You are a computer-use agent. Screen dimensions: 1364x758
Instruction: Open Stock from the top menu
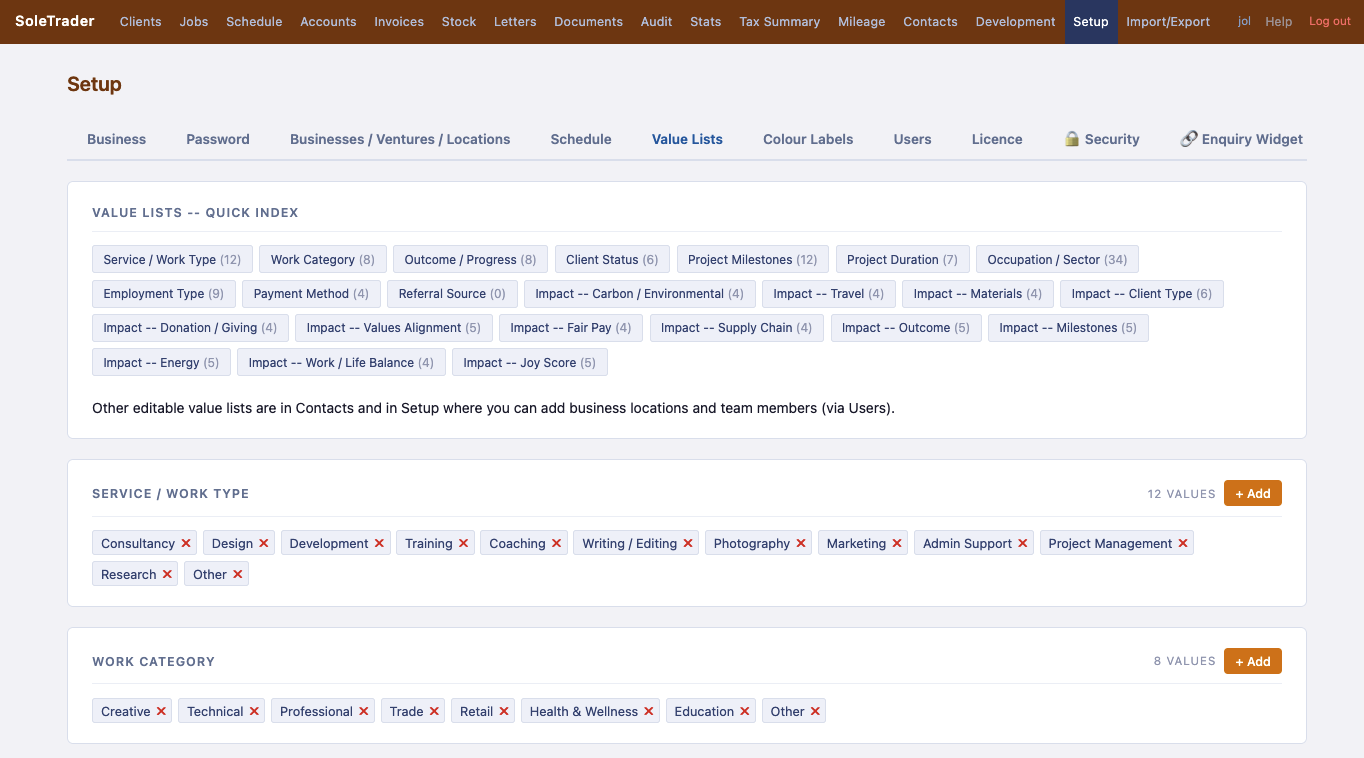coord(459,21)
